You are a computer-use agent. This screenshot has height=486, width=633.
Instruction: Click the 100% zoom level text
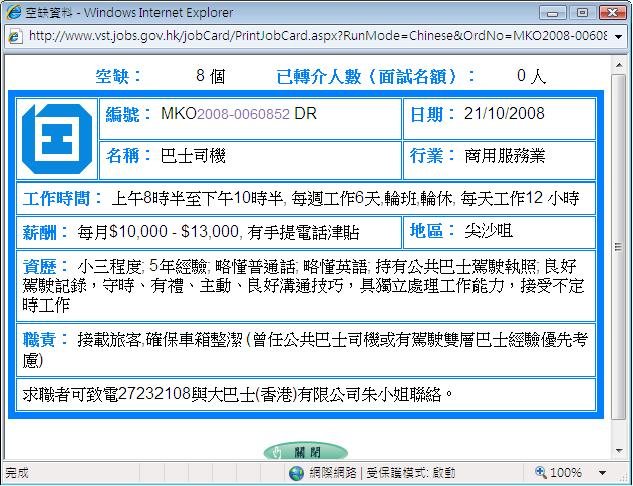click(x=566, y=473)
